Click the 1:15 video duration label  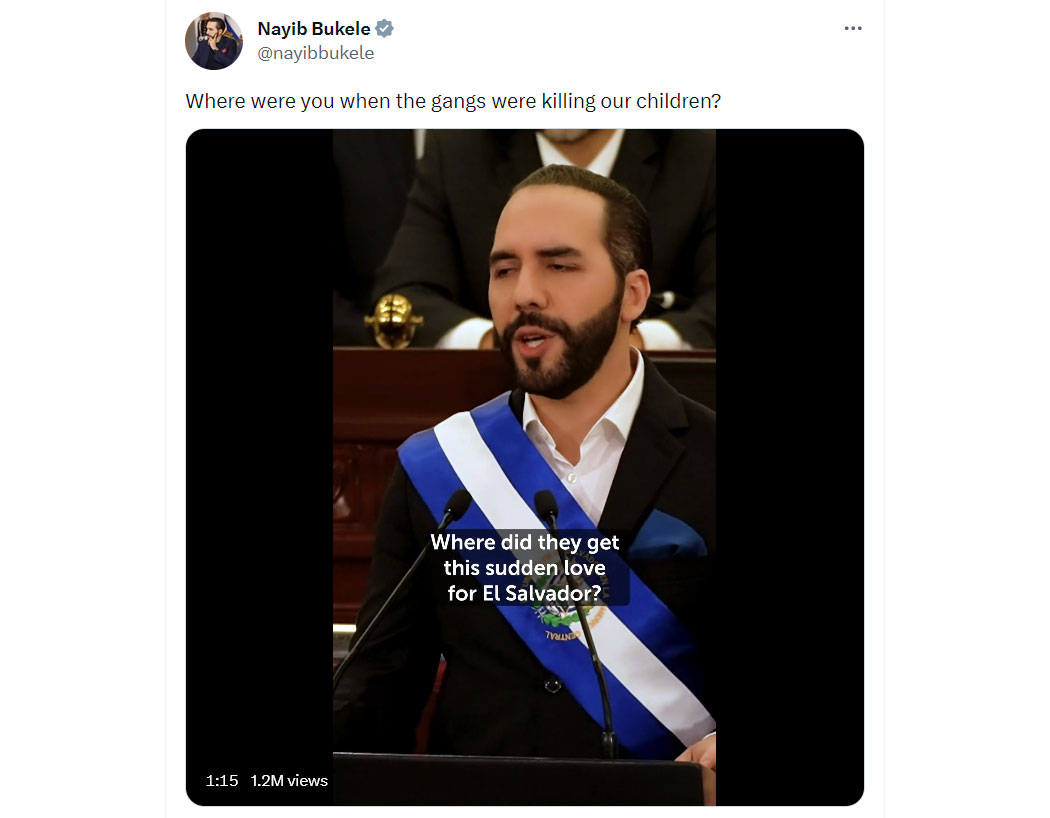point(222,781)
